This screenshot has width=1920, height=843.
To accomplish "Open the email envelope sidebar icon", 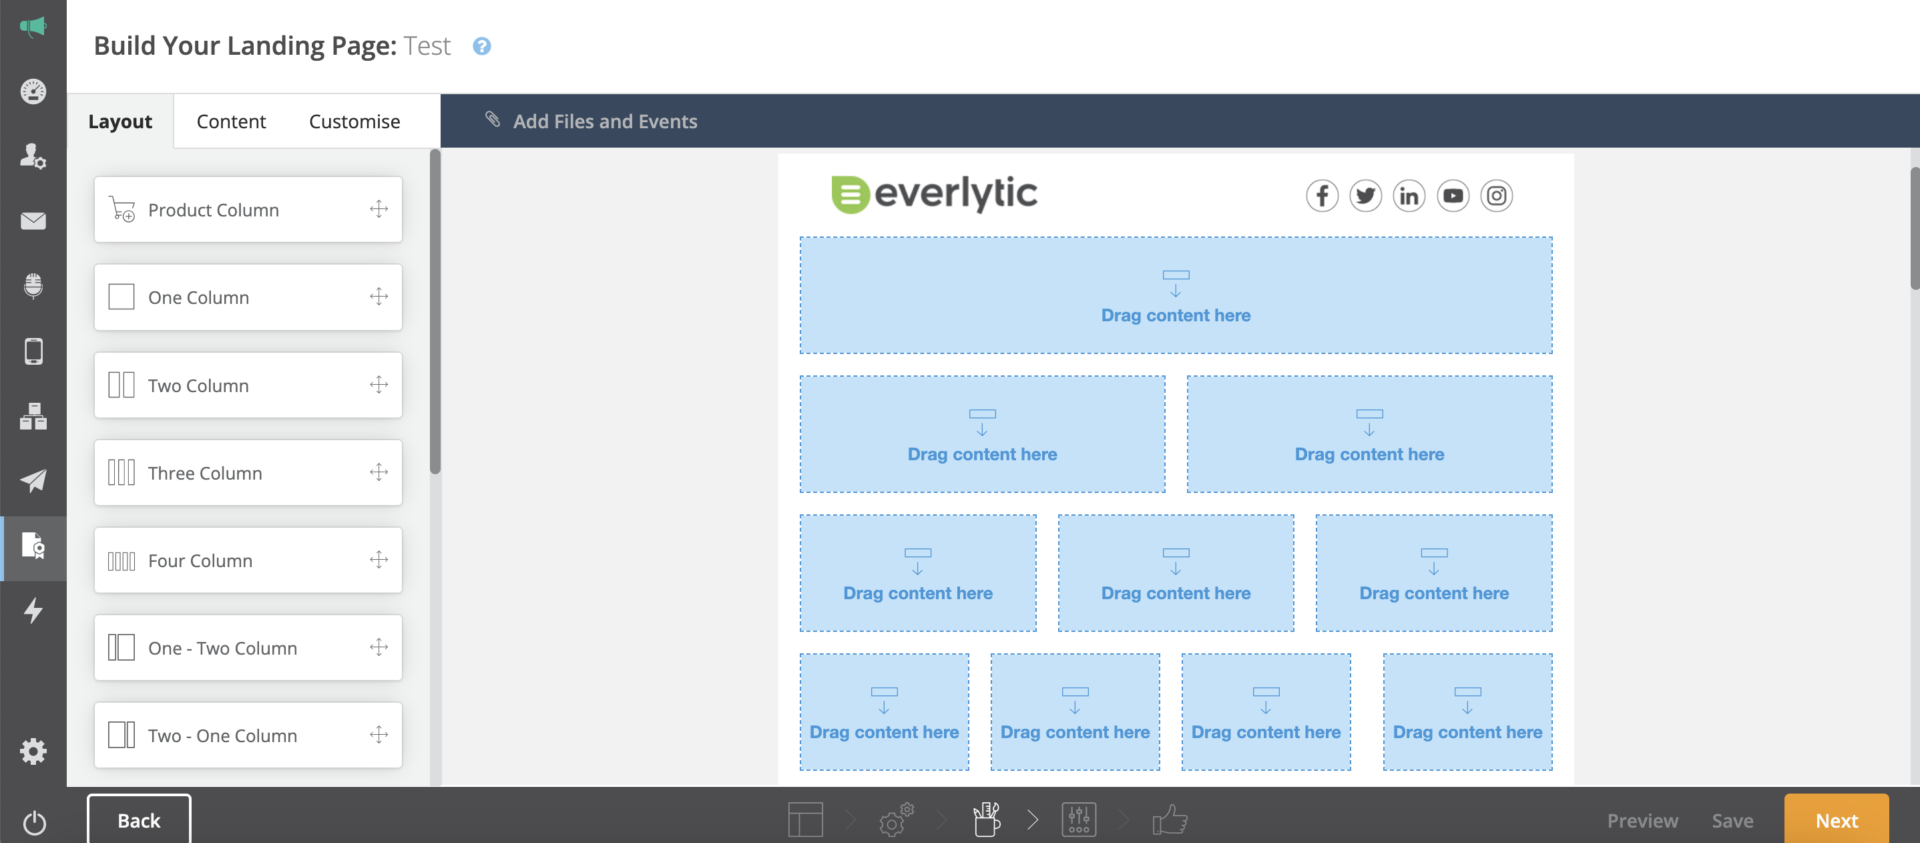I will [33, 221].
